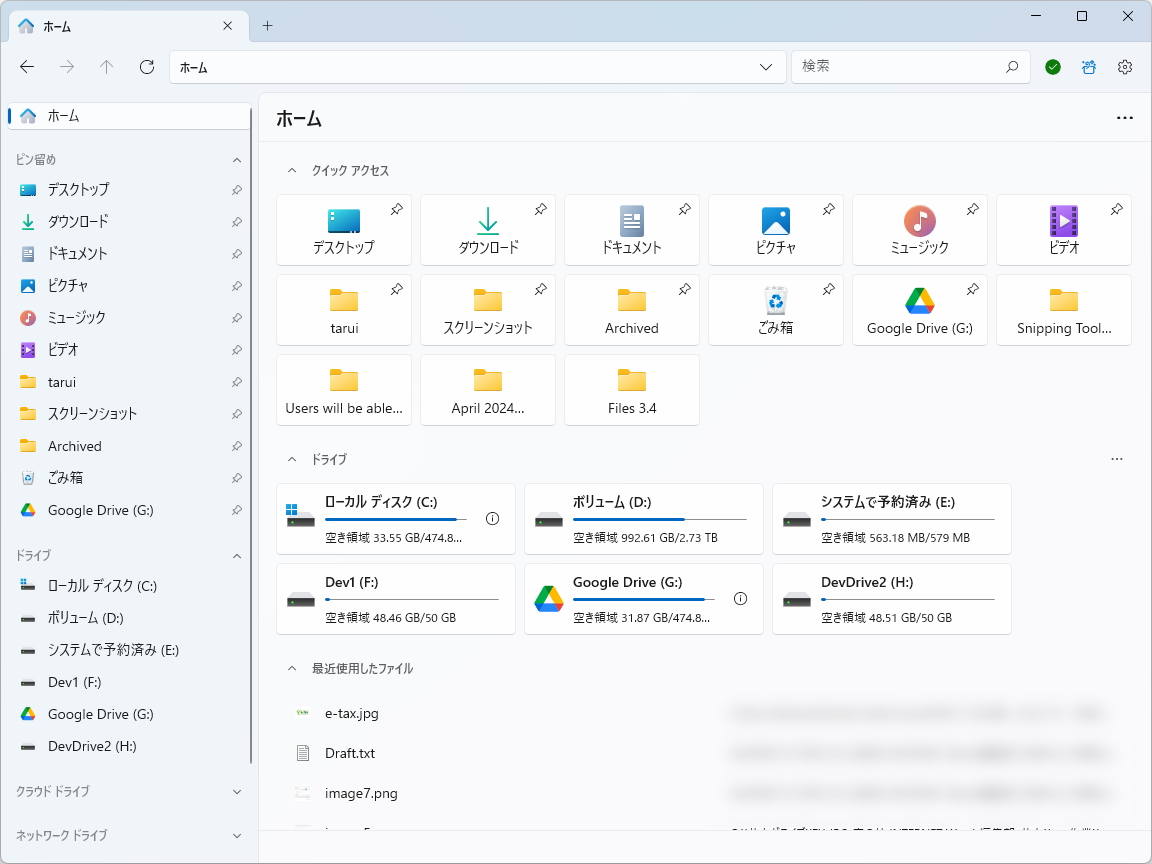The height and width of the screenshot is (864, 1152).
Task: Unpin デスクトップ using its pin icon
Action: coord(396,209)
